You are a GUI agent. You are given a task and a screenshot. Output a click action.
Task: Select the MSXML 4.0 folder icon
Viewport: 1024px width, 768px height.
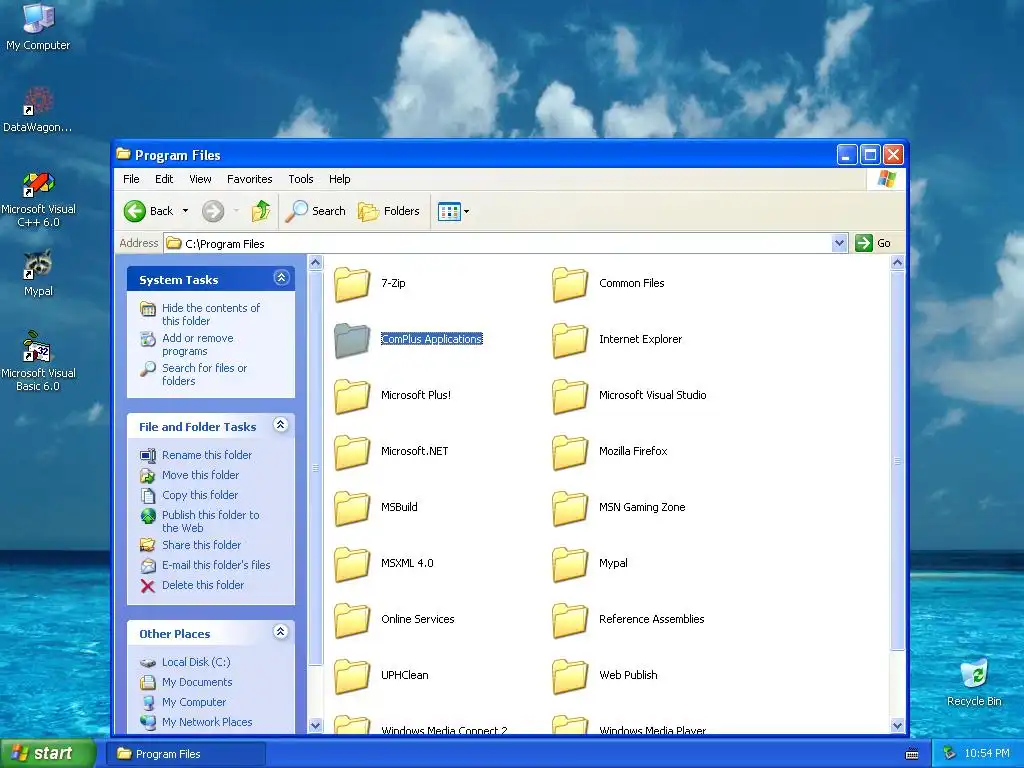point(352,564)
